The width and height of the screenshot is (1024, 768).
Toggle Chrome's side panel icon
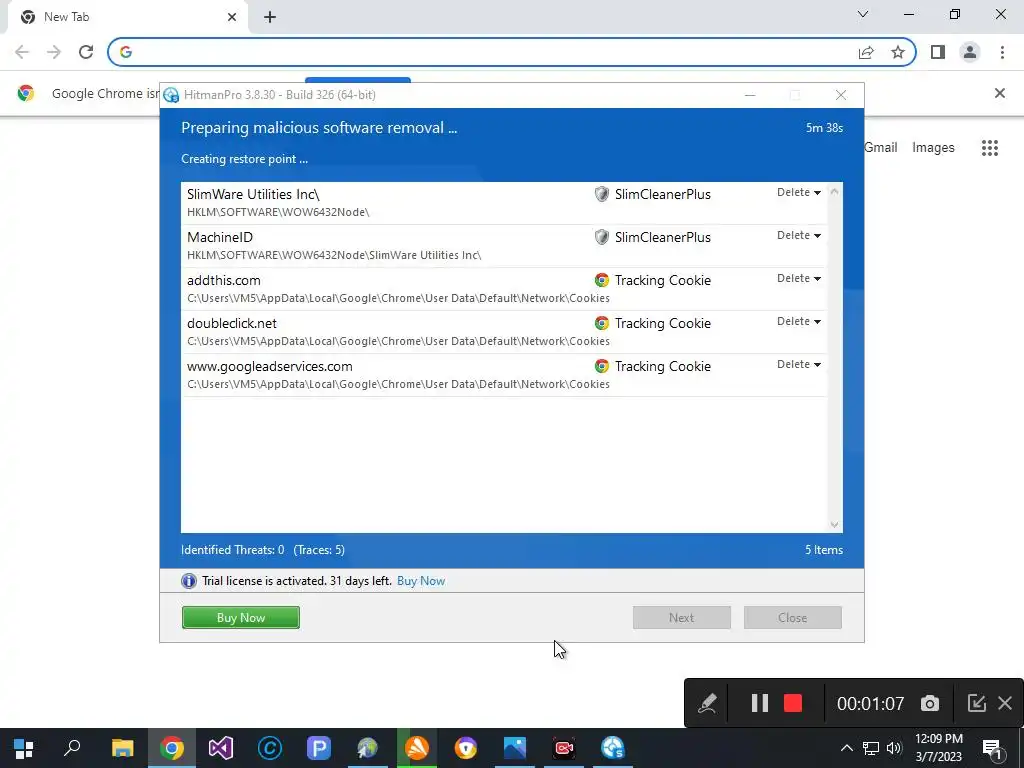click(938, 52)
